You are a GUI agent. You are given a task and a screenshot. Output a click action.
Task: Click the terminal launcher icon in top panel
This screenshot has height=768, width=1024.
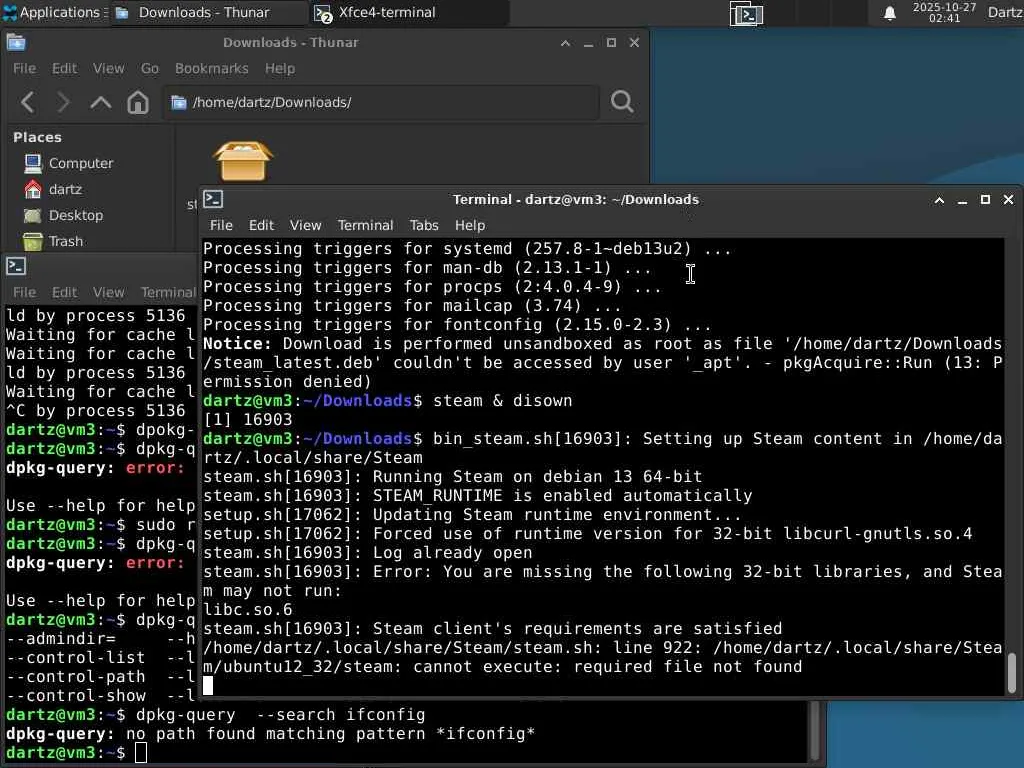click(x=746, y=14)
